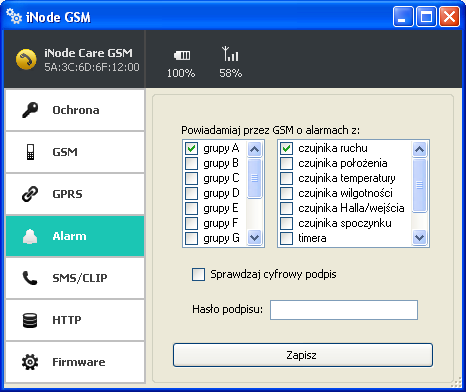Click the groups list scrollbar thumb

point(255,178)
